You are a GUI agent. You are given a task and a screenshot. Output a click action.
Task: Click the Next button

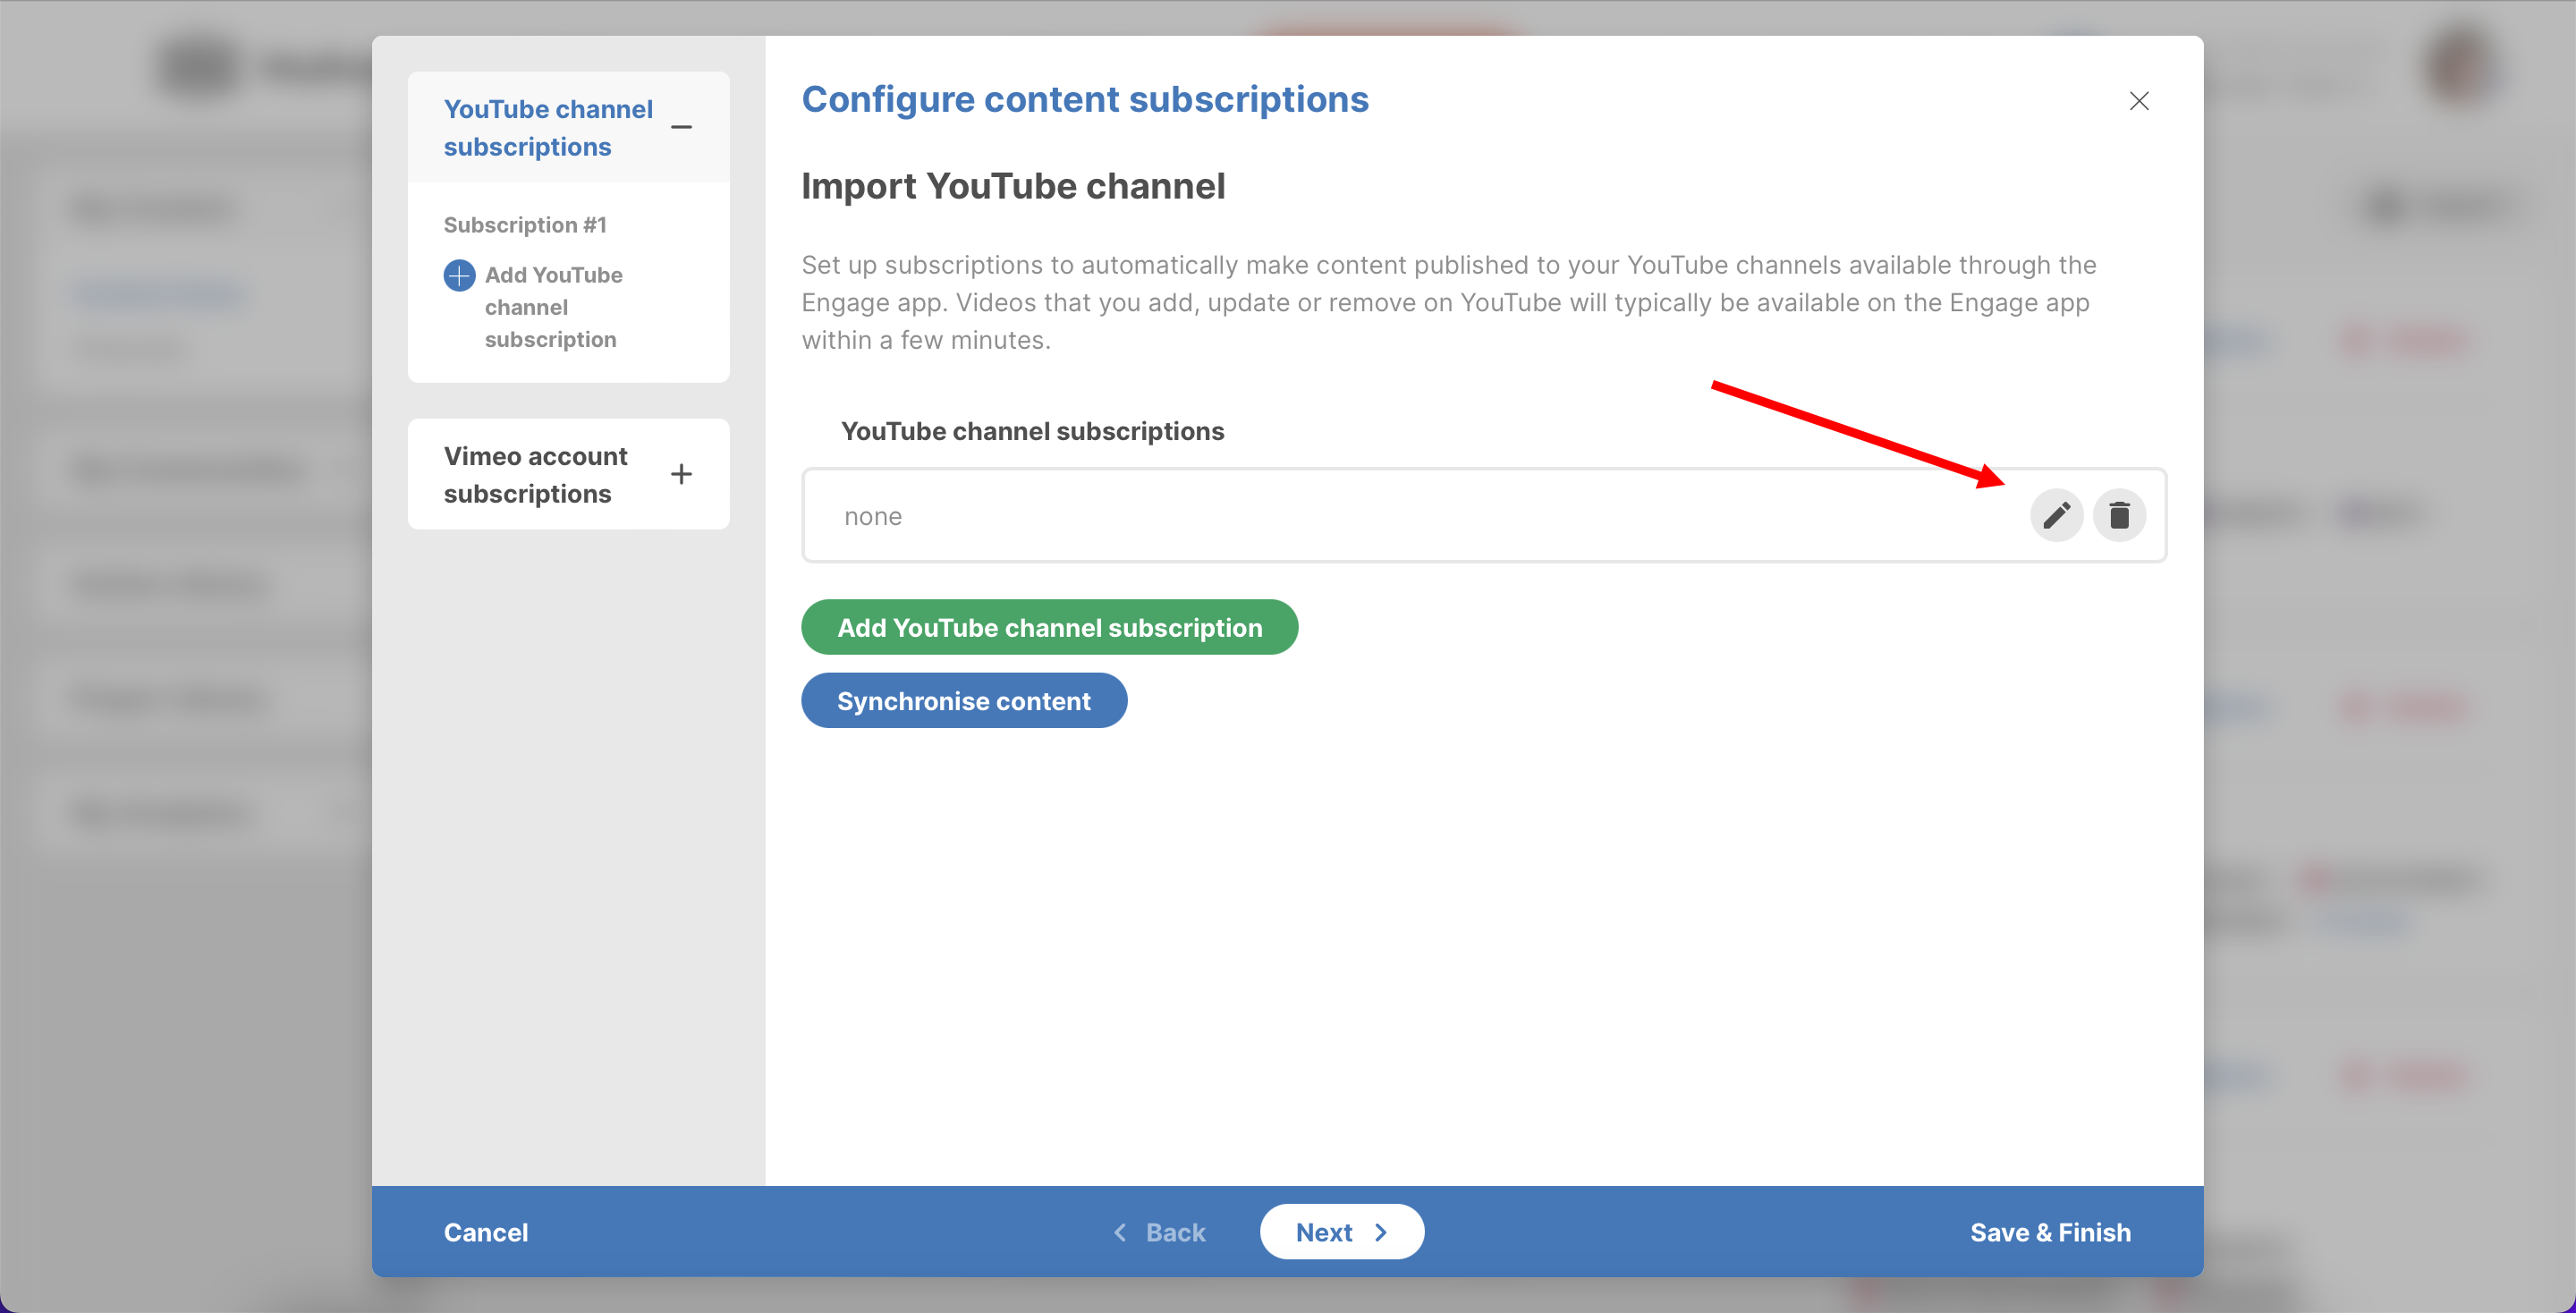click(x=1341, y=1231)
